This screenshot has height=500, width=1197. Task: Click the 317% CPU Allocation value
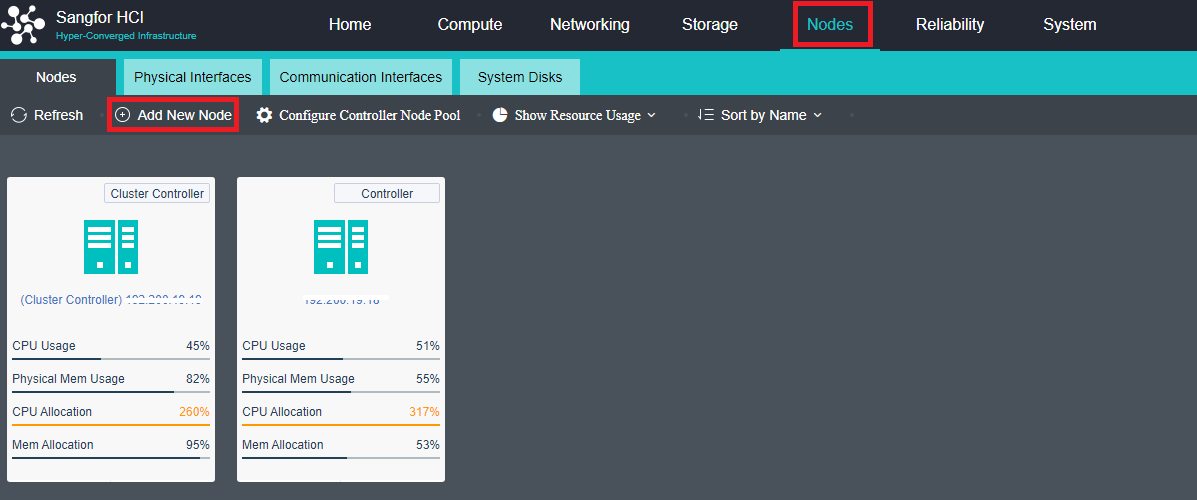coord(424,411)
